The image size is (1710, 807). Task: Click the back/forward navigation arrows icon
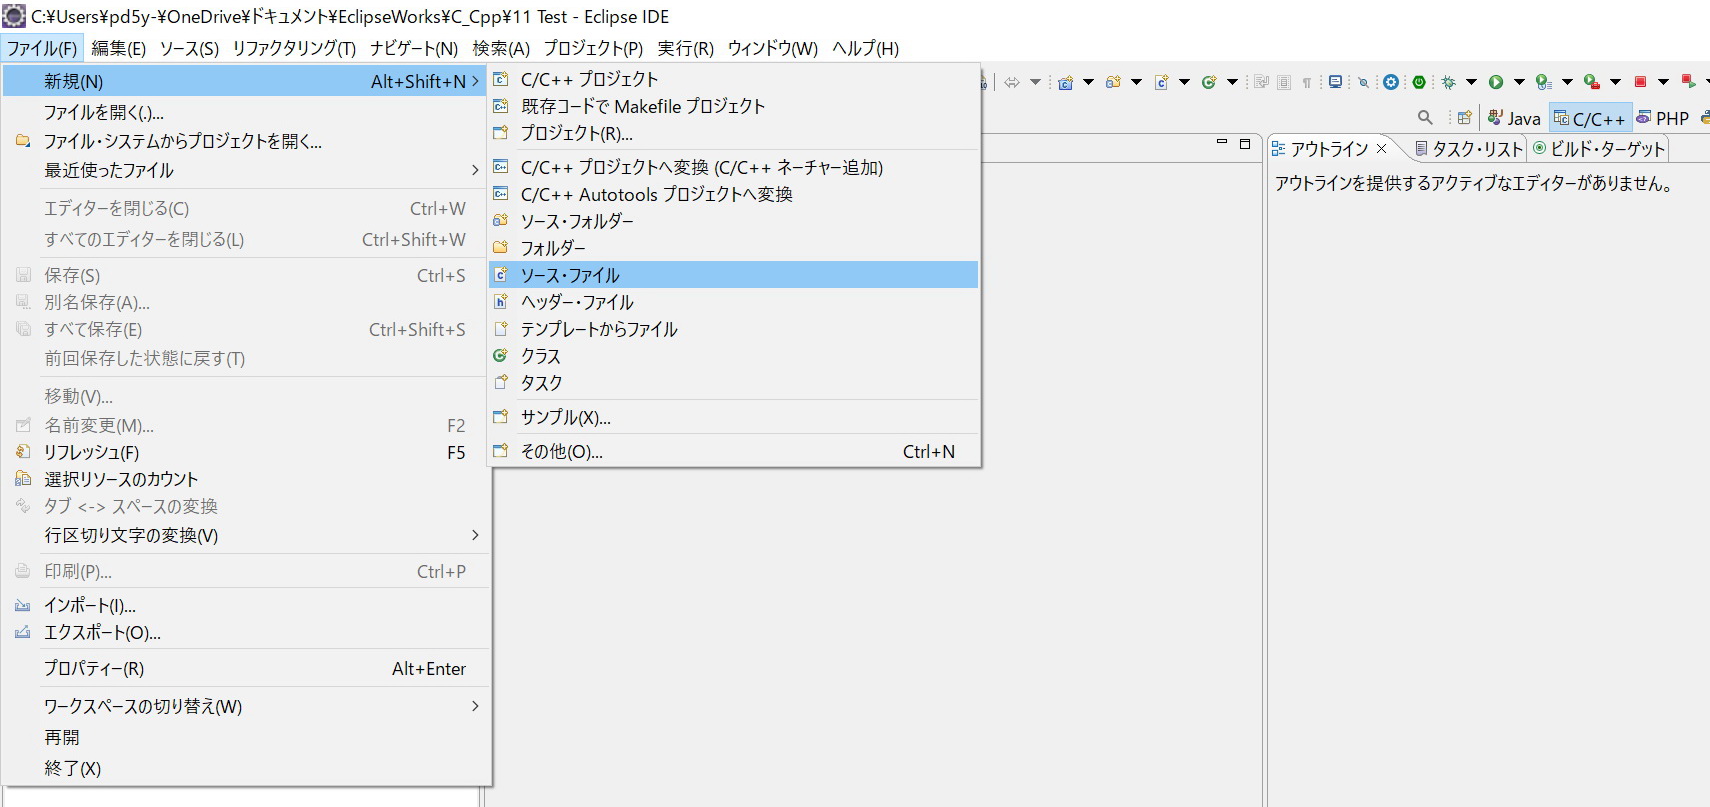(x=1012, y=82)
